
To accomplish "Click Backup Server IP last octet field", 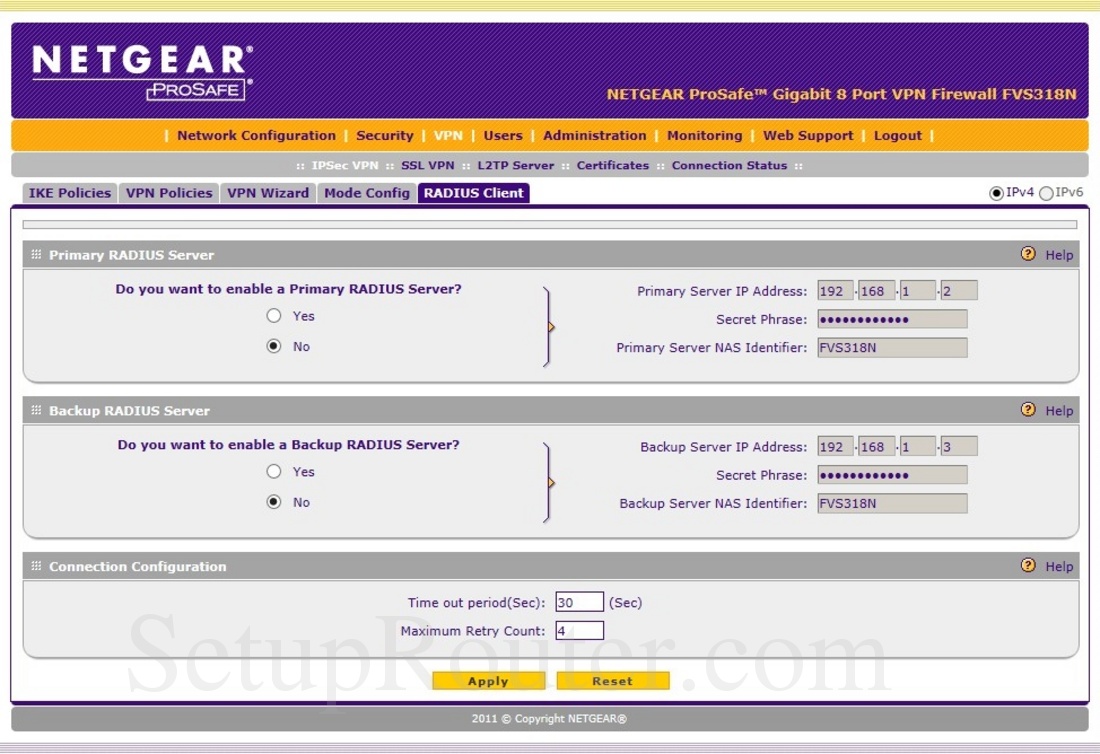I will 959,446.
